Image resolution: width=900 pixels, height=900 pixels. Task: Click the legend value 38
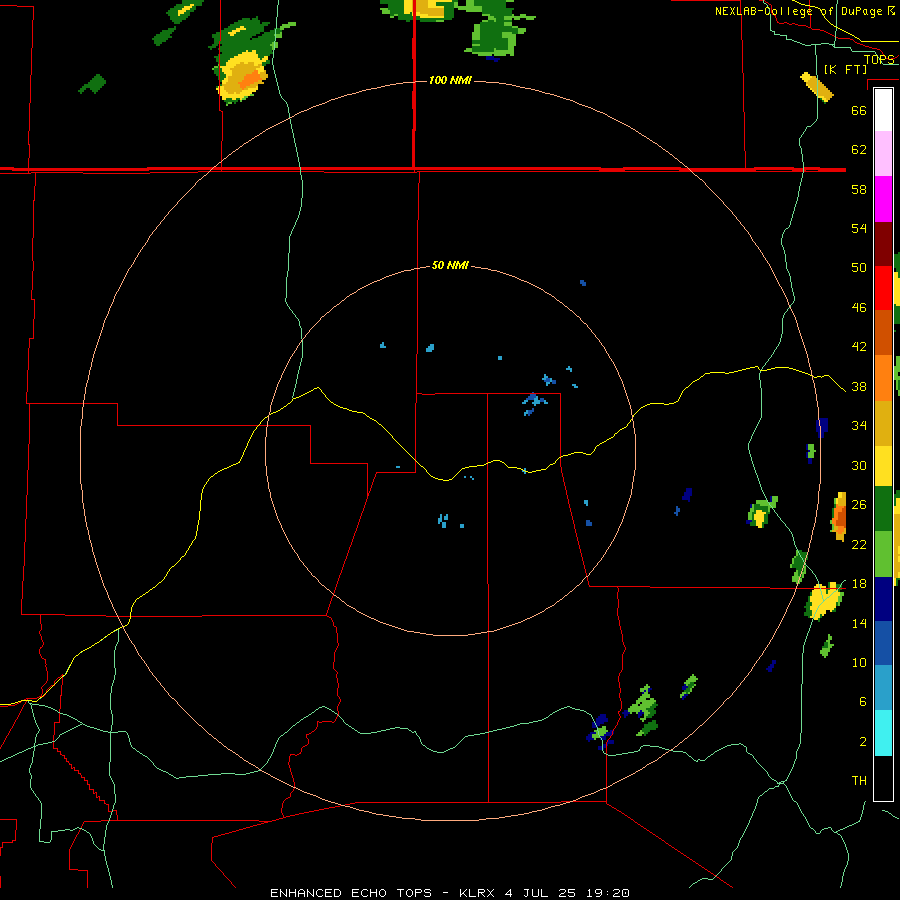click(859, 386)
